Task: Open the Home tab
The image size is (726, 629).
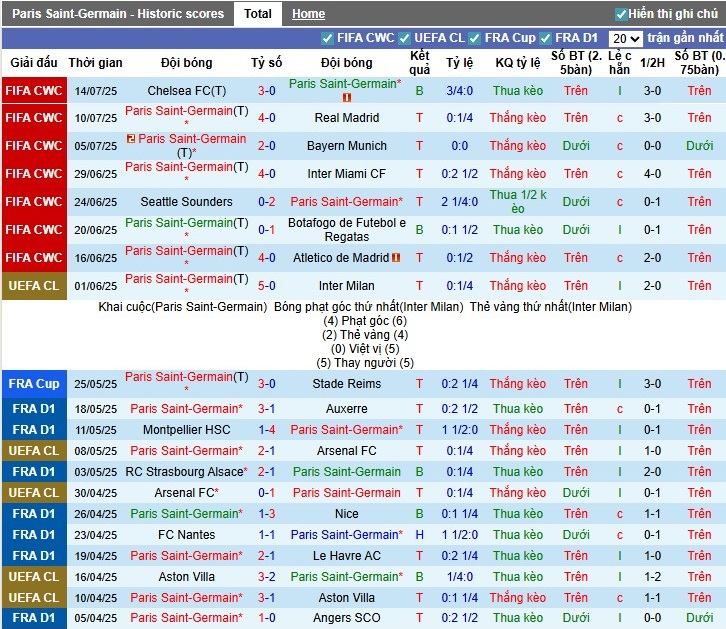Action: coord(308,14)
